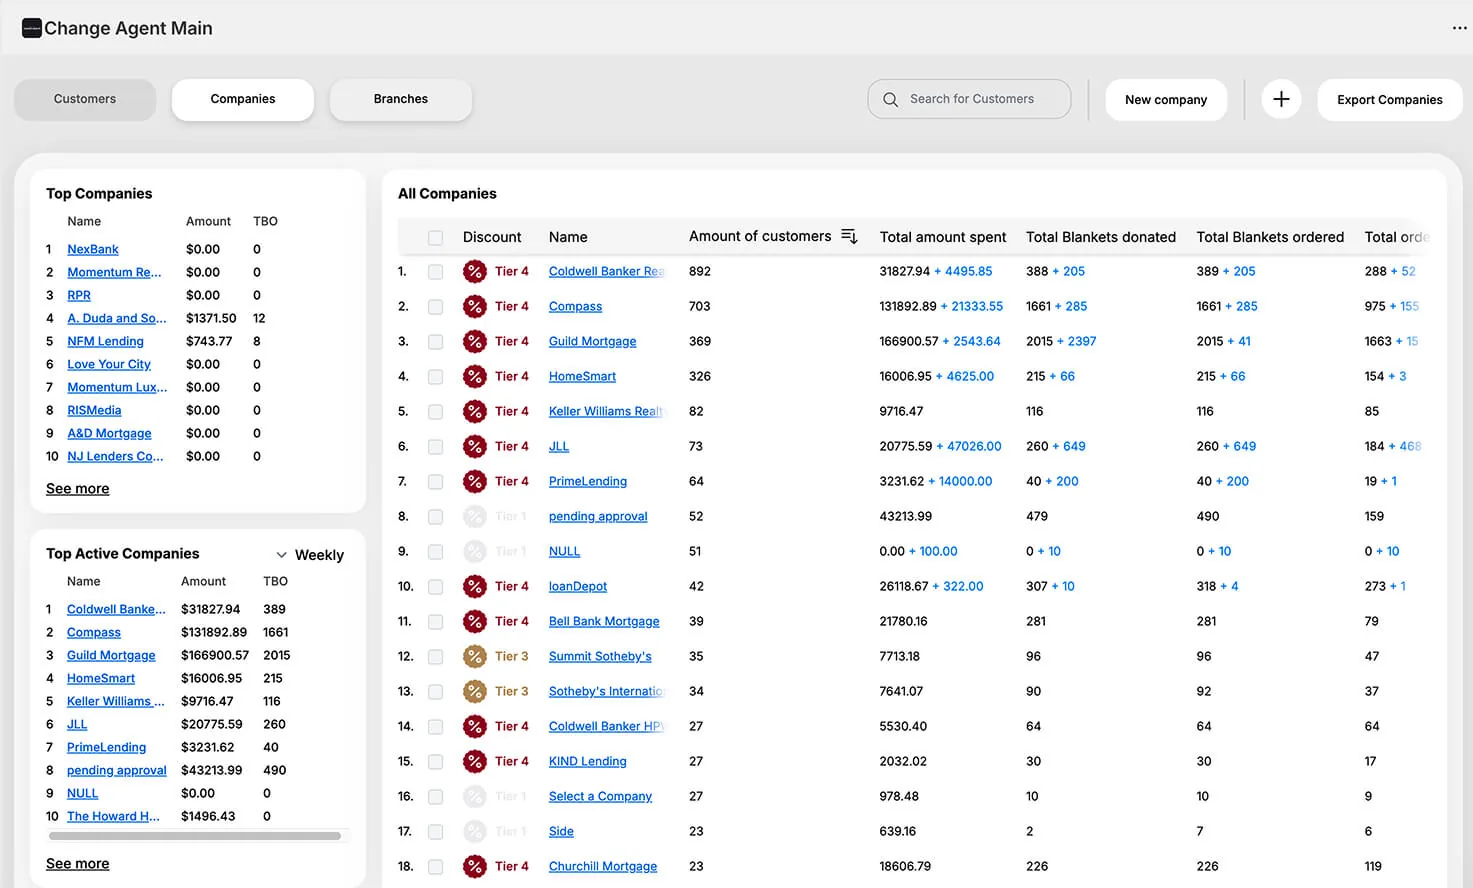This screenshot has height=888, width=1473.
Task: Click the Change Agent app logo icon
Action: (x=32, y=28)
